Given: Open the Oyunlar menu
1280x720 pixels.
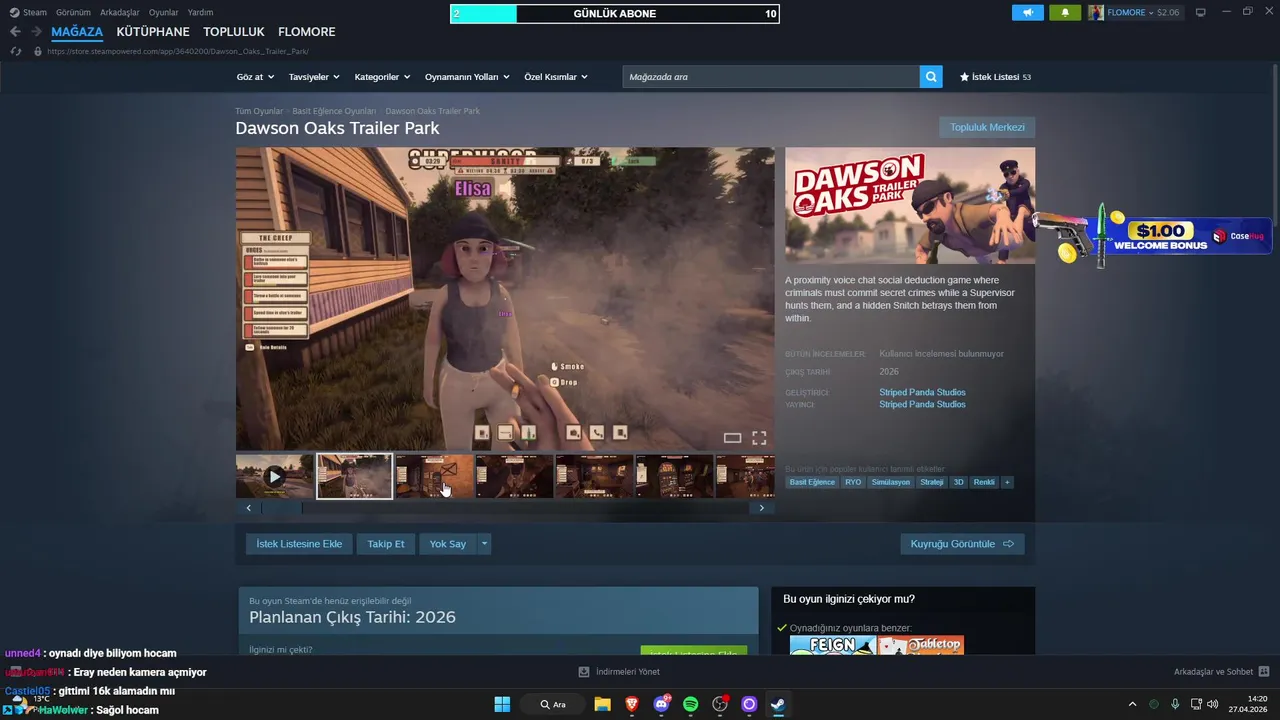Looking at the screenshot, I should tap(164, 12).
